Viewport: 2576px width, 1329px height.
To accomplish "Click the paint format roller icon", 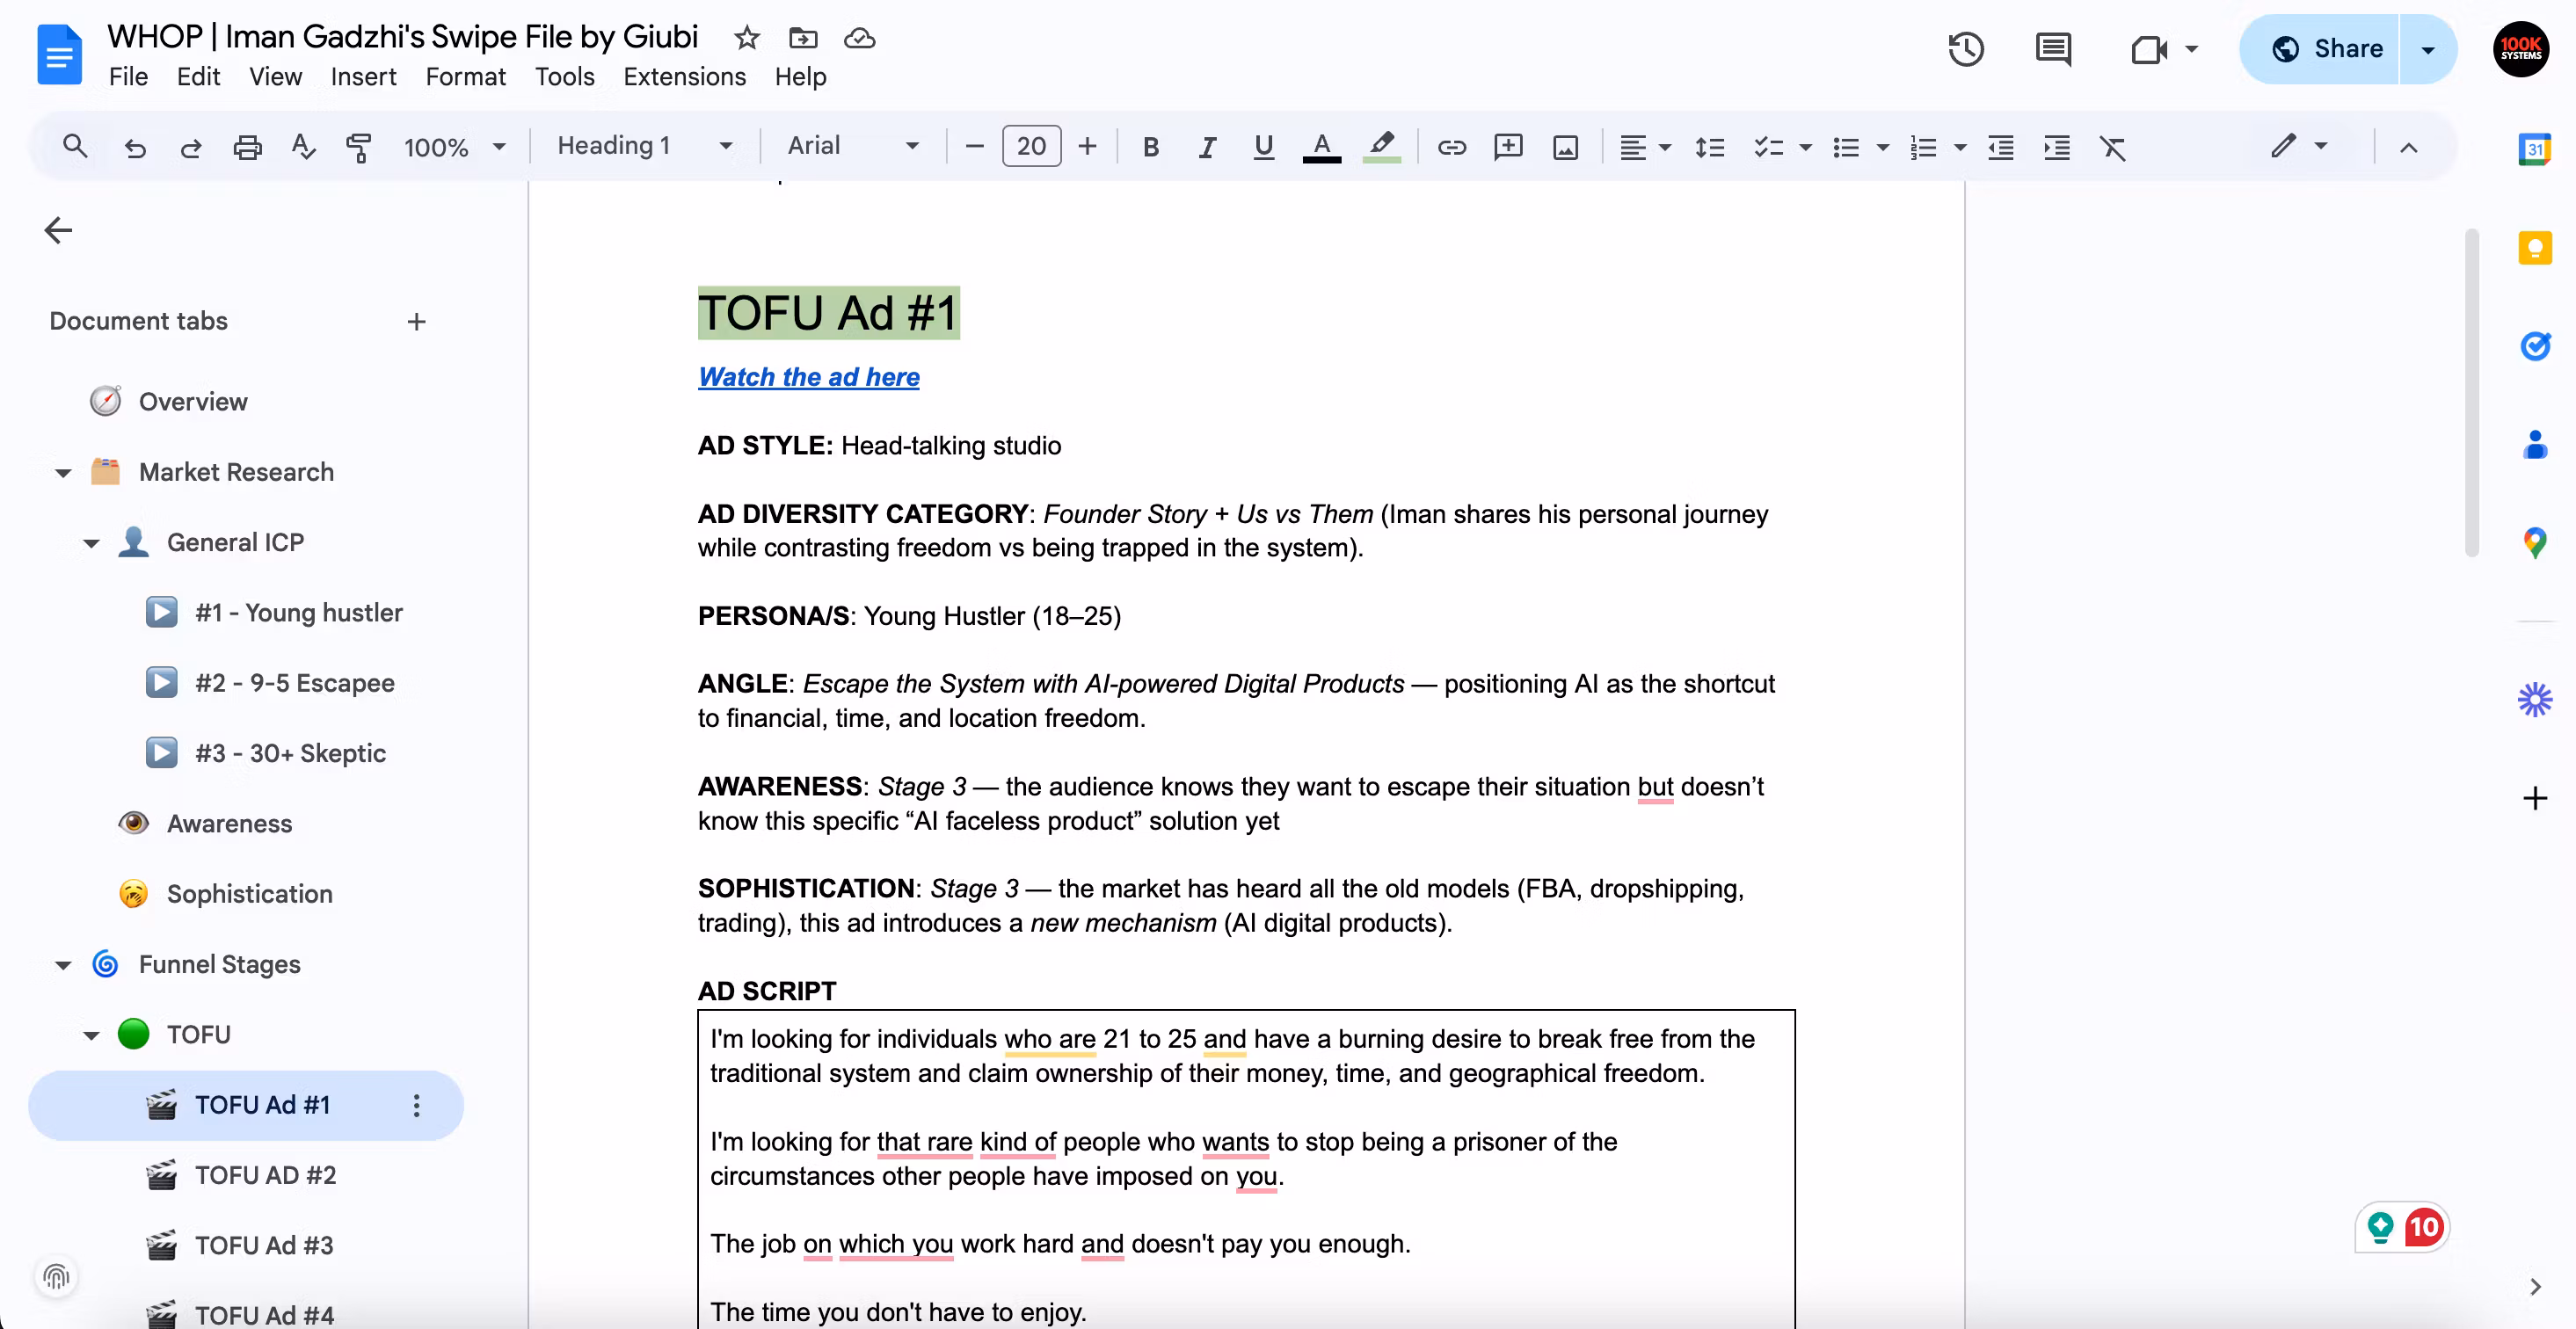I will point(358,147).
